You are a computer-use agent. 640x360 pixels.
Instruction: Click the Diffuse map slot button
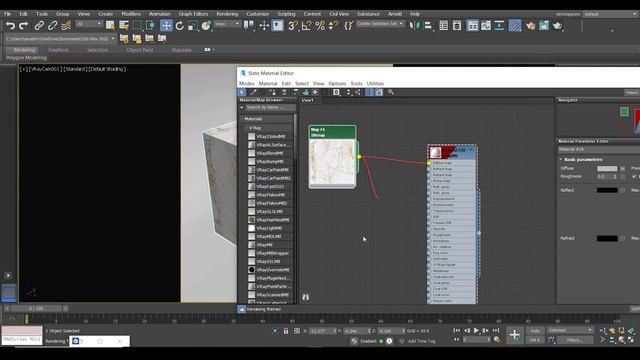pyautogui.click(x=622, y=169)
